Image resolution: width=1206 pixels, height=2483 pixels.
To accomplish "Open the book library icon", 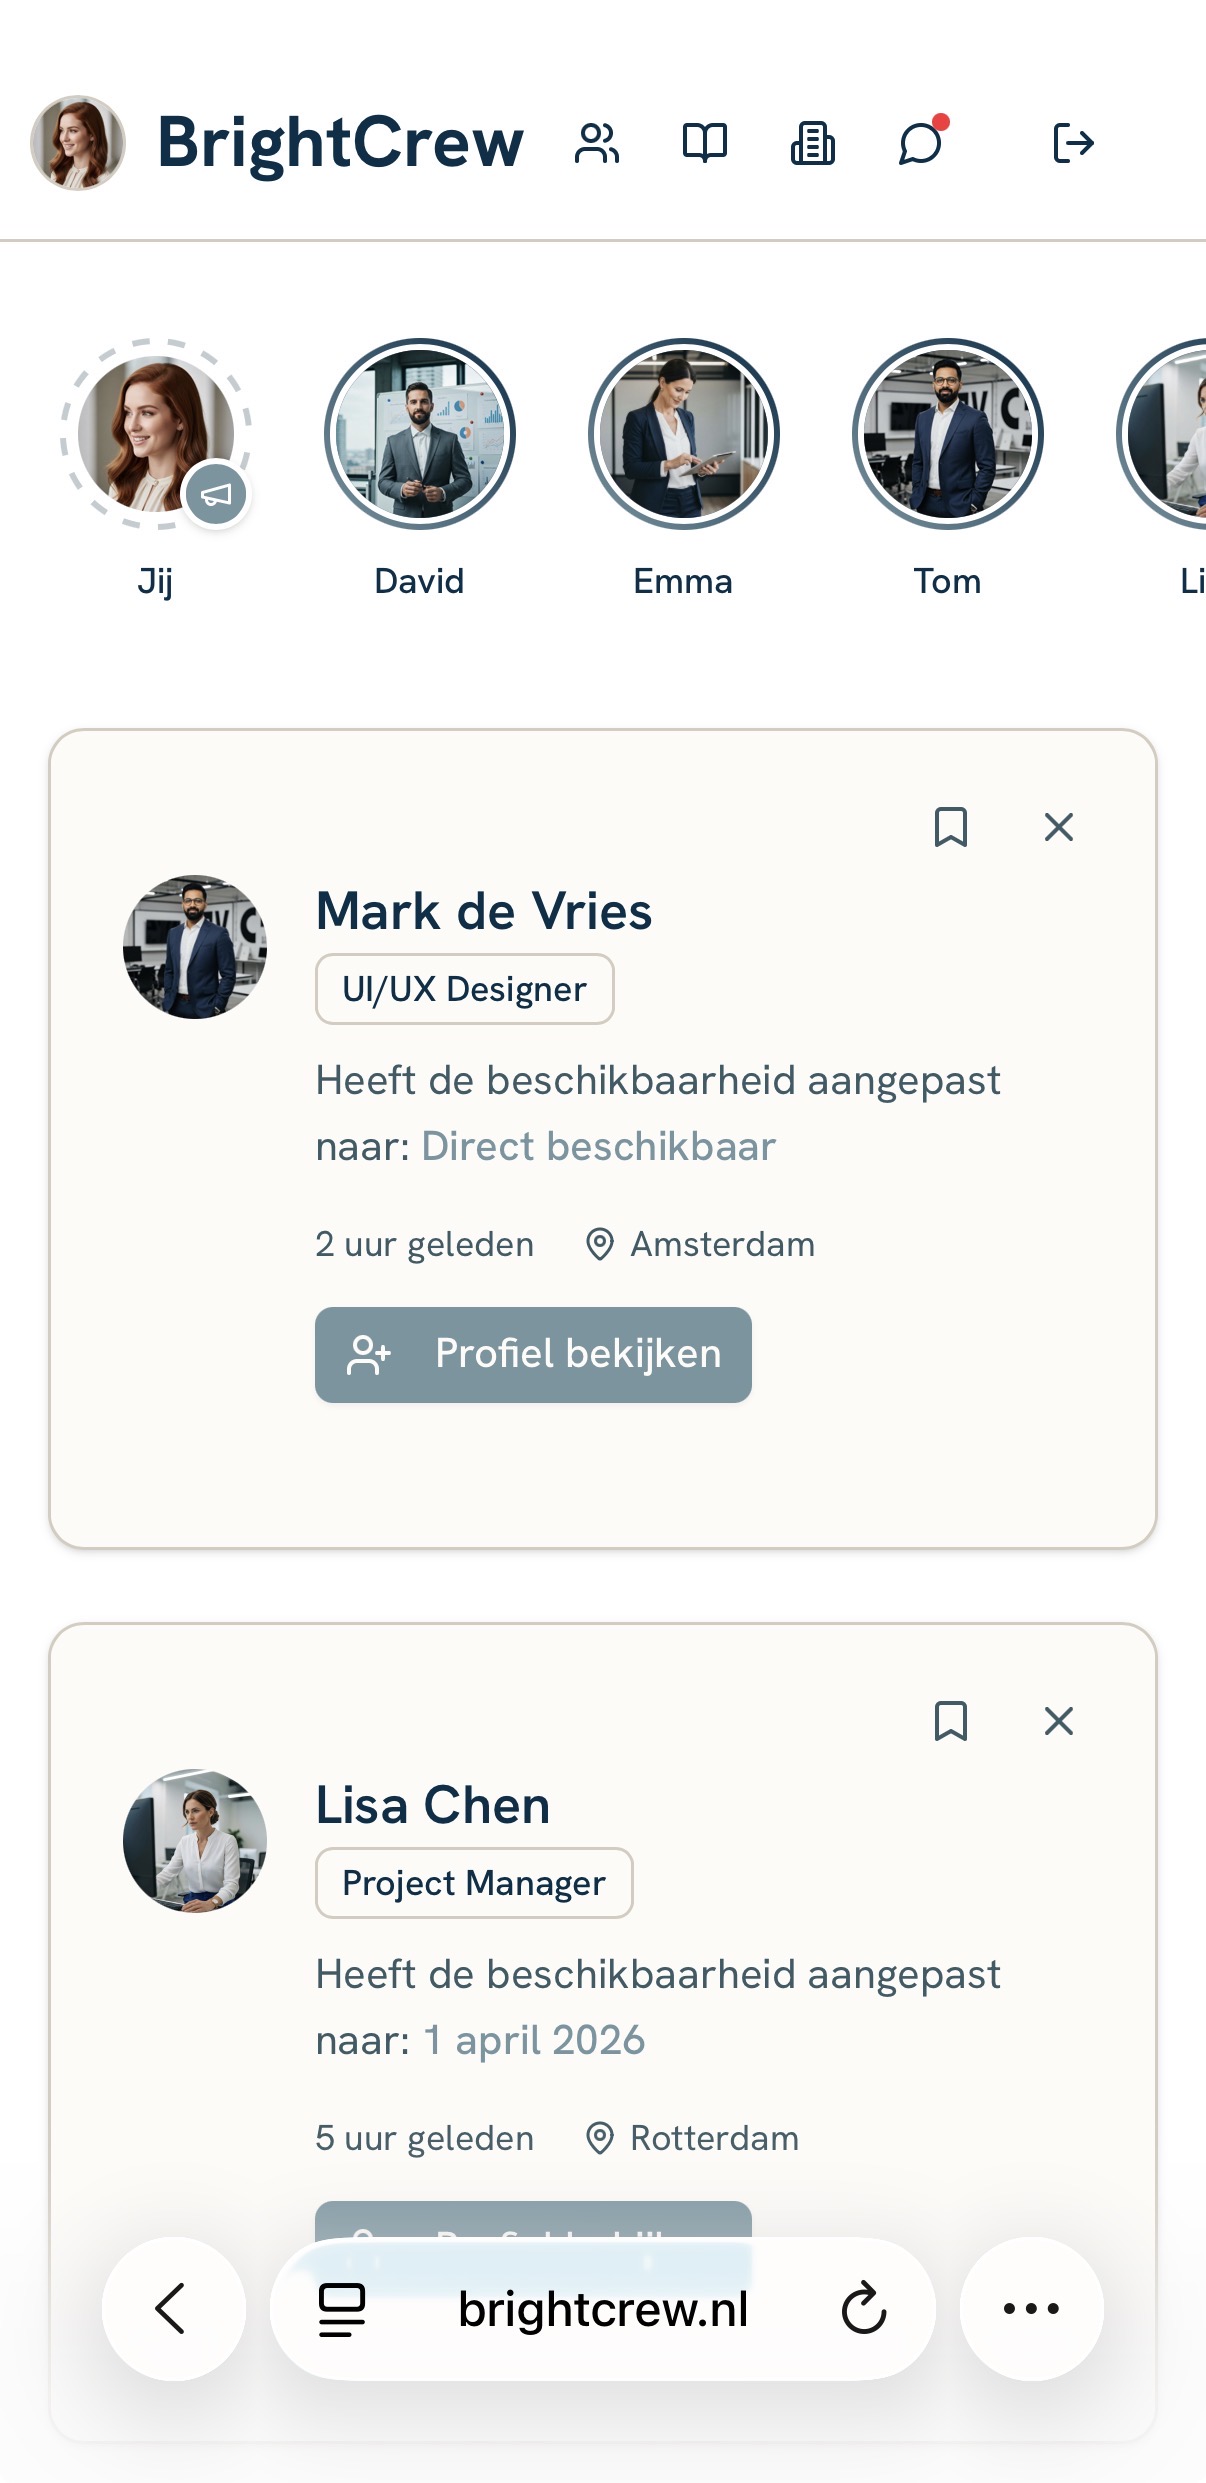I will click(705, 143).
